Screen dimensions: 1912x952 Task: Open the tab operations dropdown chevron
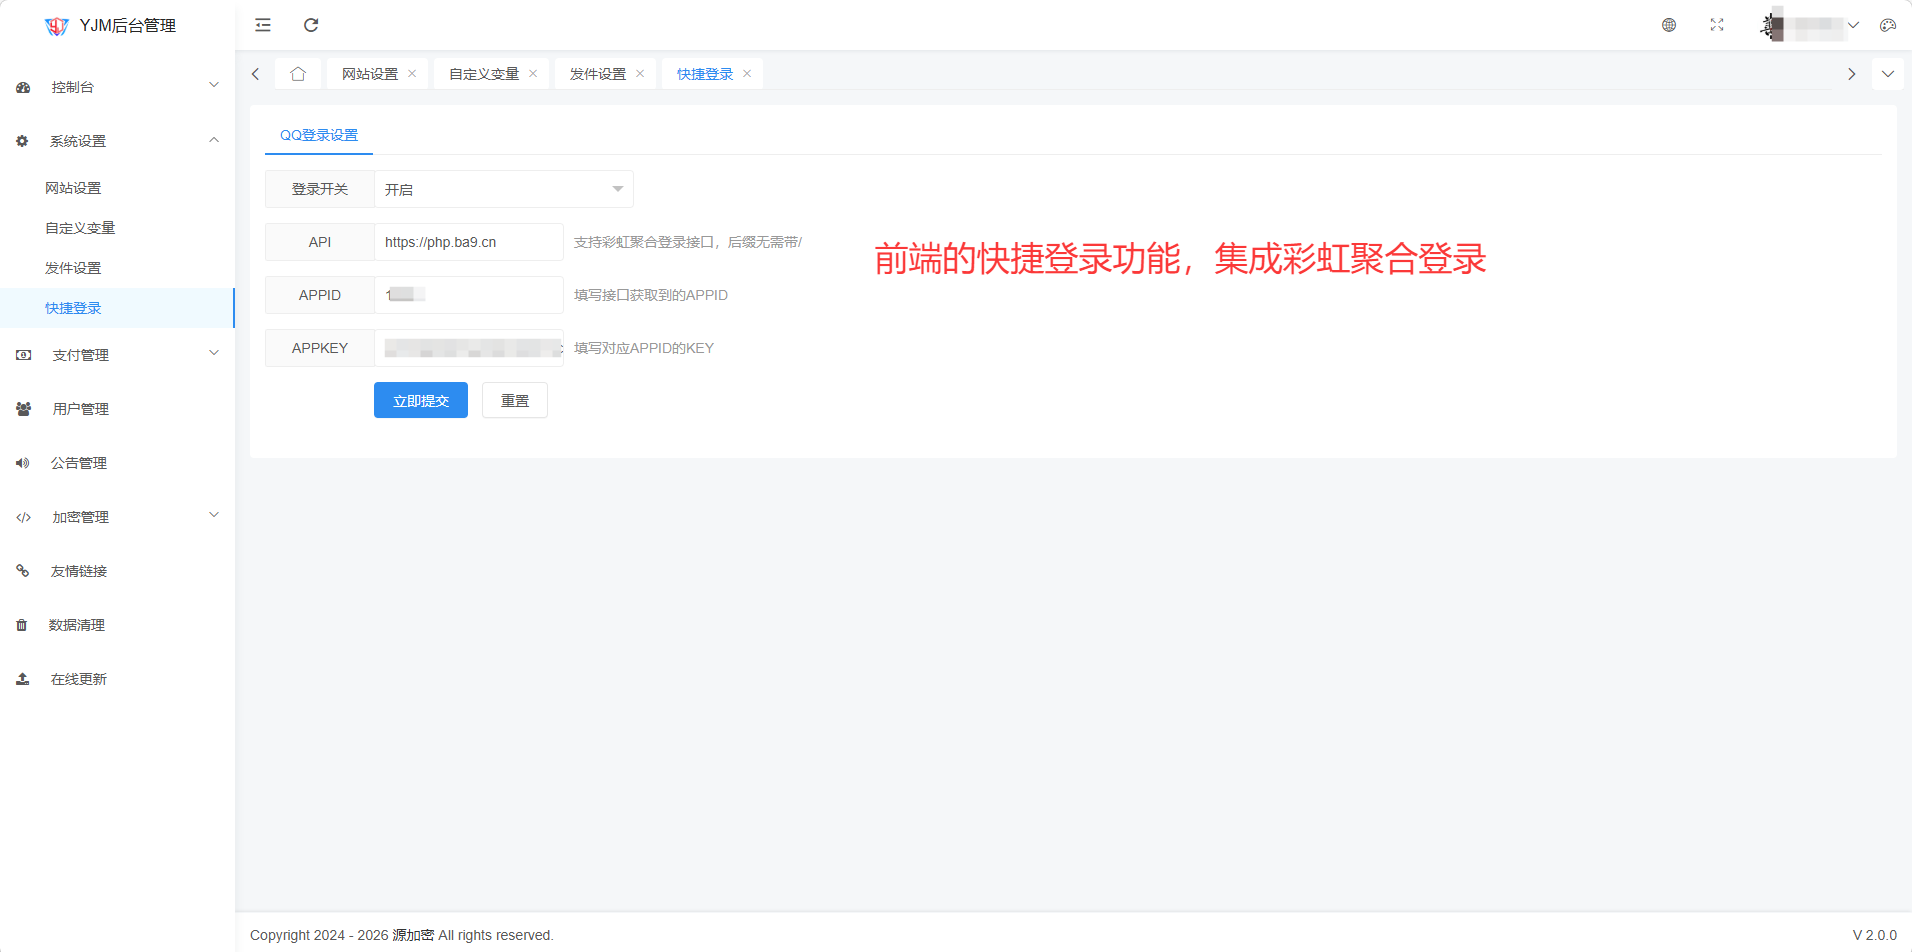click(x=1888, y=74)
